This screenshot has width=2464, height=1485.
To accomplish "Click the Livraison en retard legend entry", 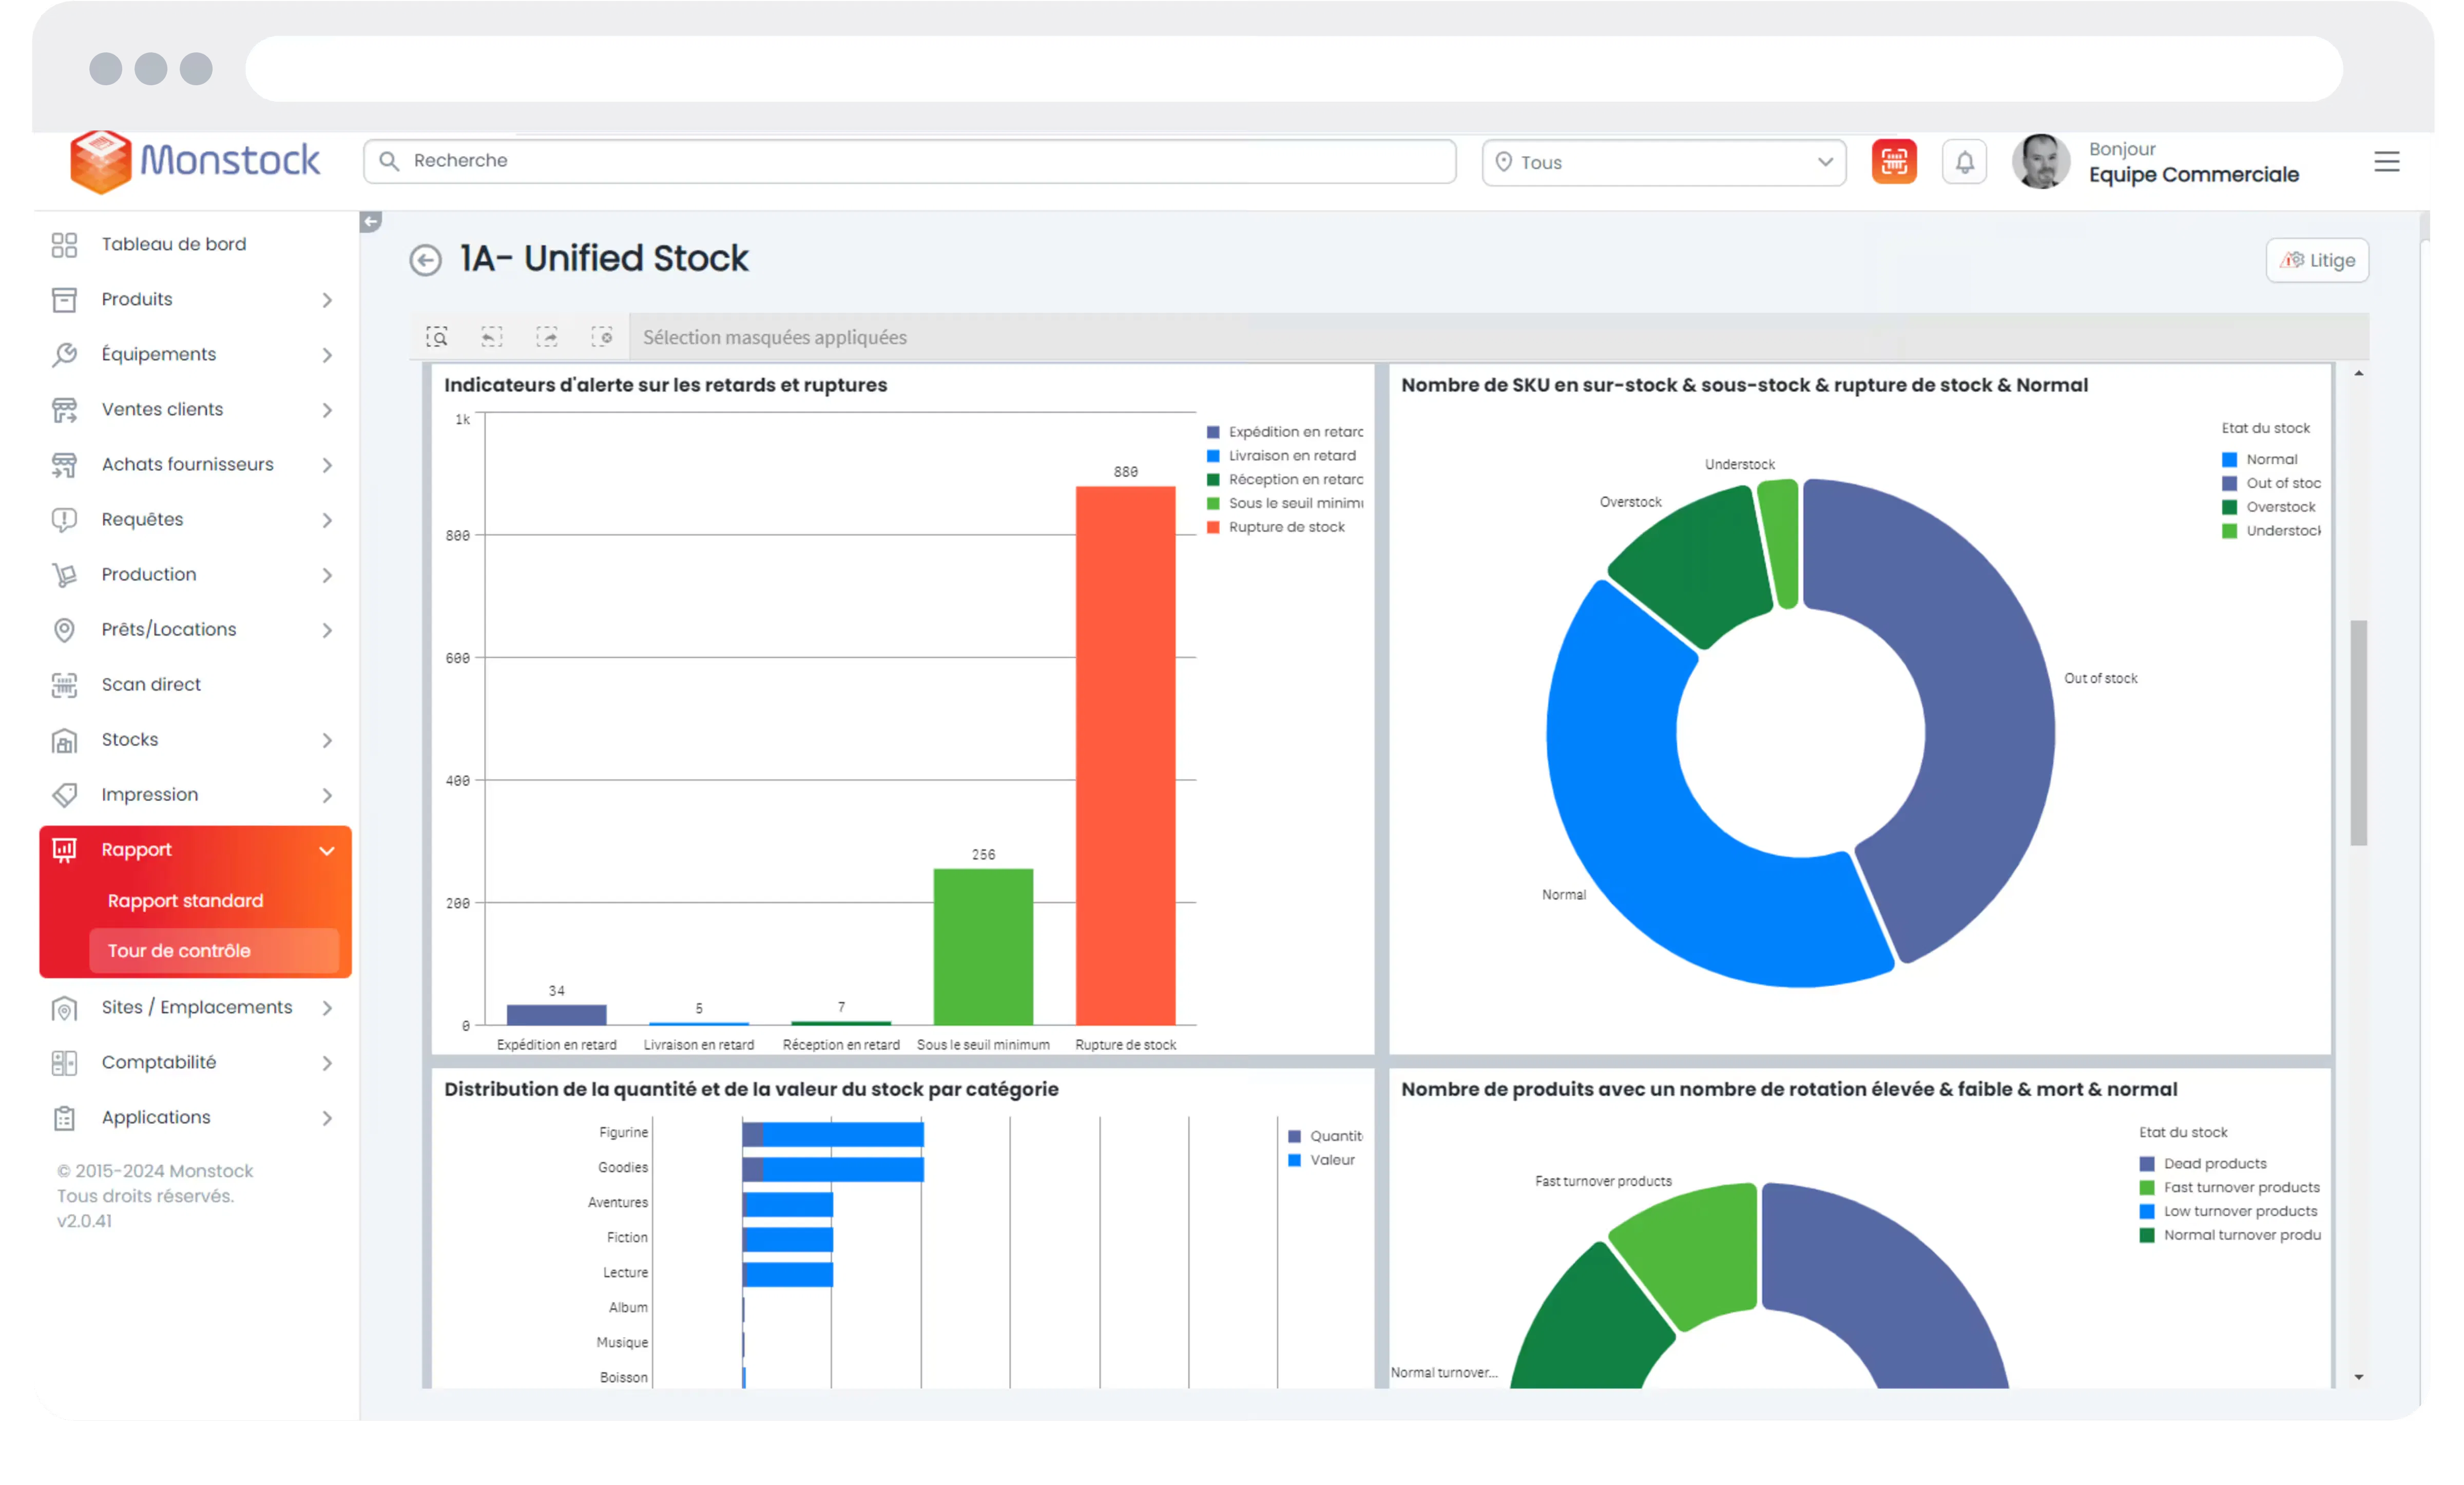I will click(1281, 456).
